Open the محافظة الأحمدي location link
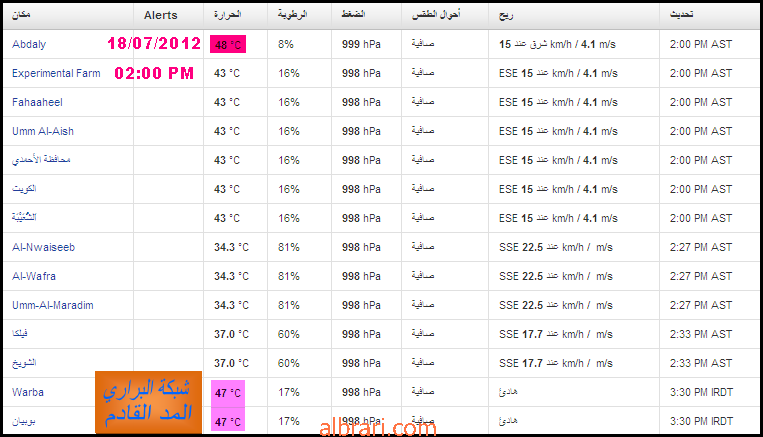The width and height of the screenshot is (763, 437). pos(41,160)
